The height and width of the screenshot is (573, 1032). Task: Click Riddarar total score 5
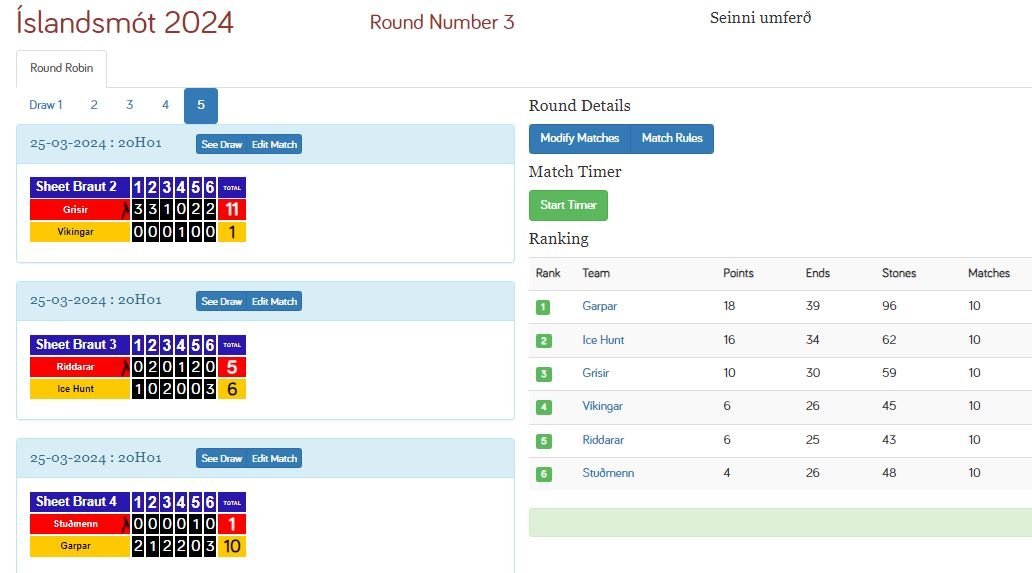[232, 367]
